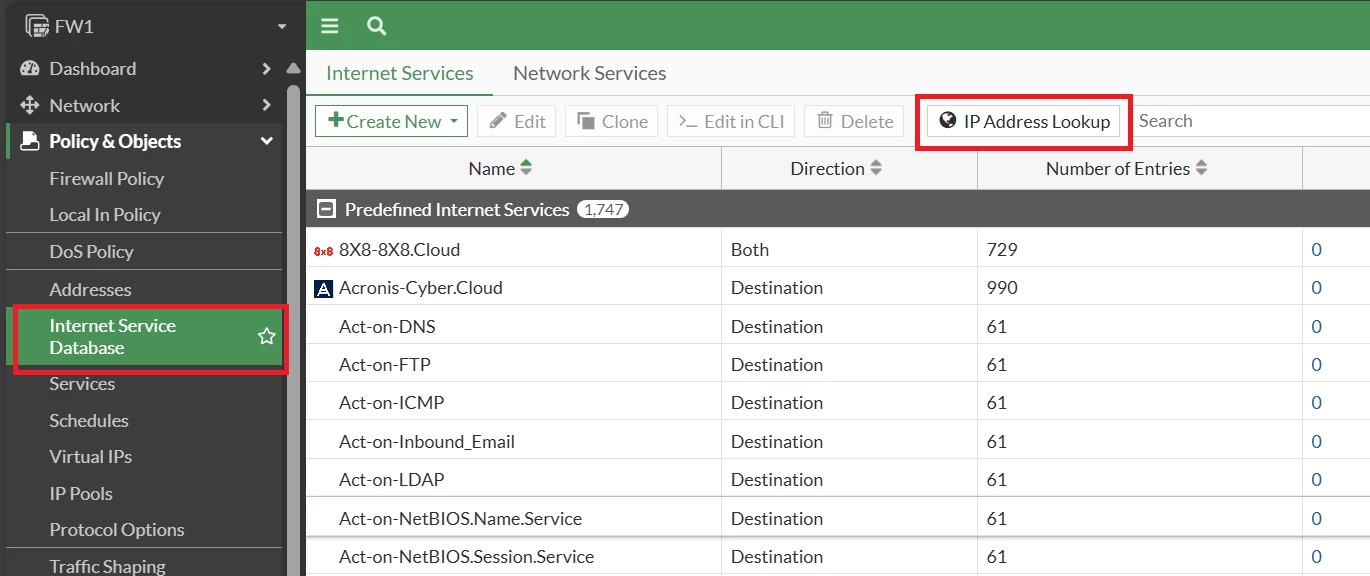Click the FW1 firewall device icon

(x=37, y=26)
